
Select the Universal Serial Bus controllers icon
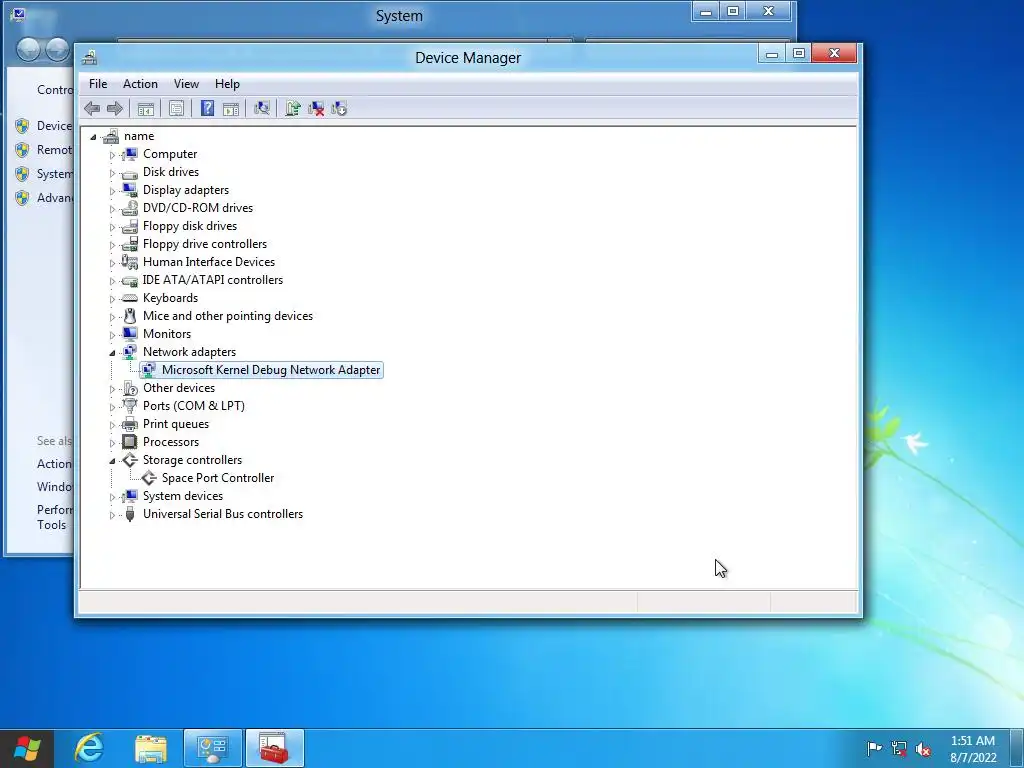point(130,514)
